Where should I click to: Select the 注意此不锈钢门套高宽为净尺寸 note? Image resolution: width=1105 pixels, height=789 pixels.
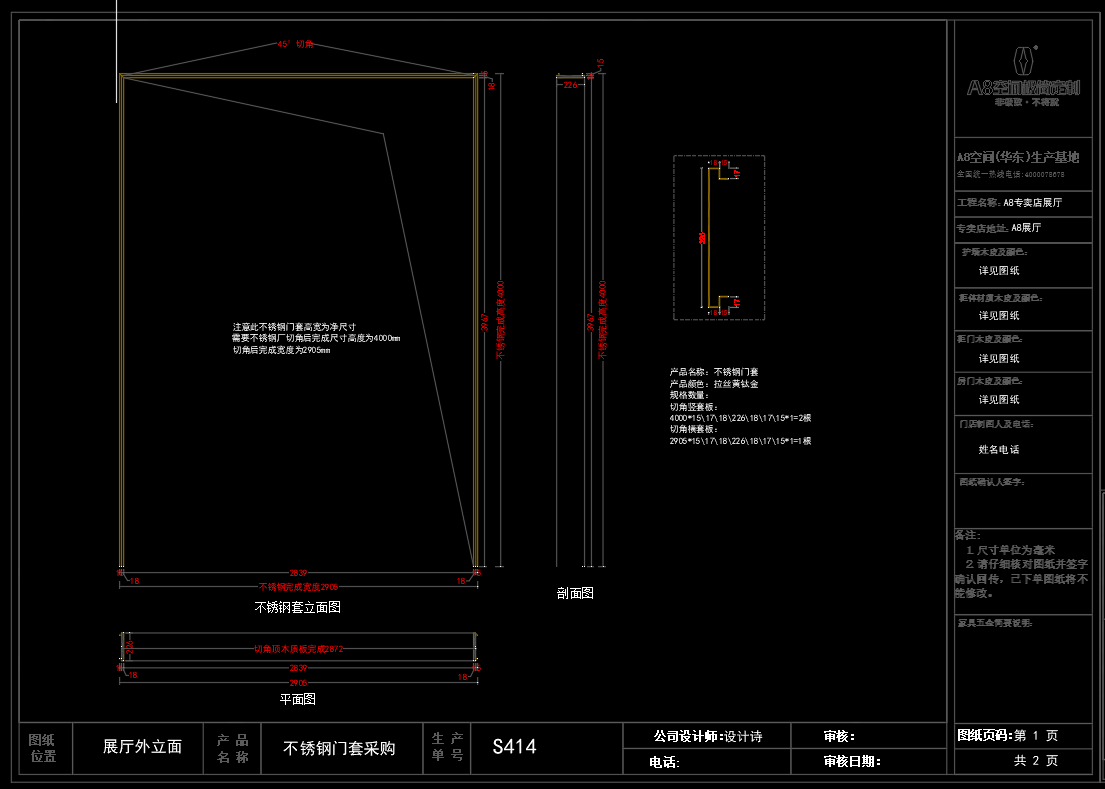pos(295,327)
